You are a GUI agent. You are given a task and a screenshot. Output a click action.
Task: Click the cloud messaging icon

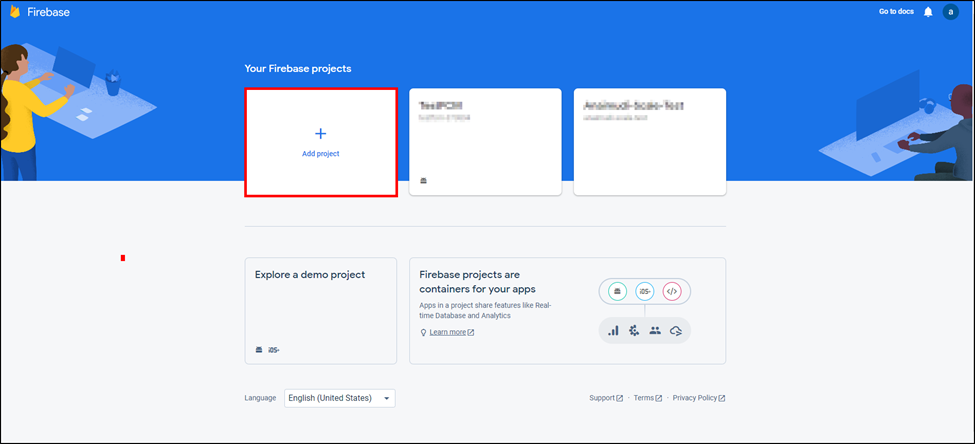(676, 331)
